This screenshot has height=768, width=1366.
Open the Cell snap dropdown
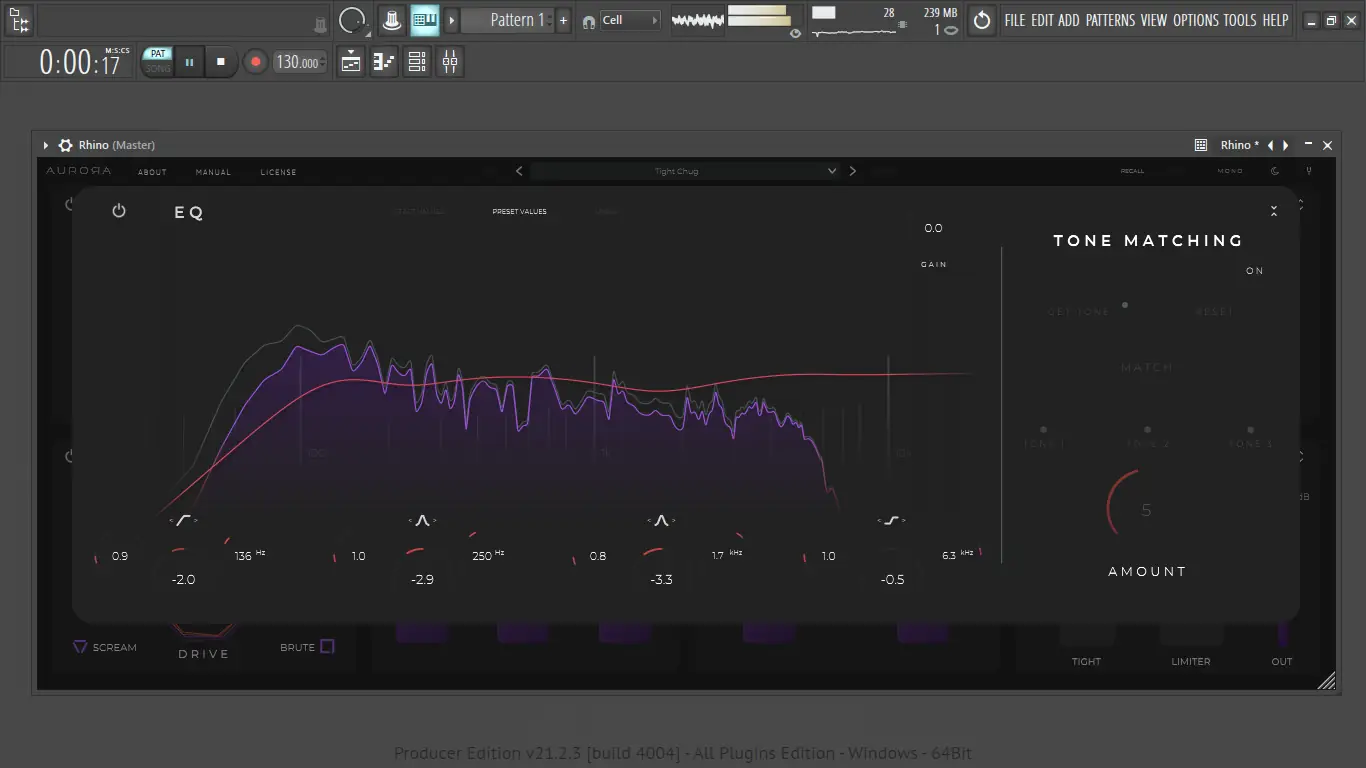coord(630,20)
